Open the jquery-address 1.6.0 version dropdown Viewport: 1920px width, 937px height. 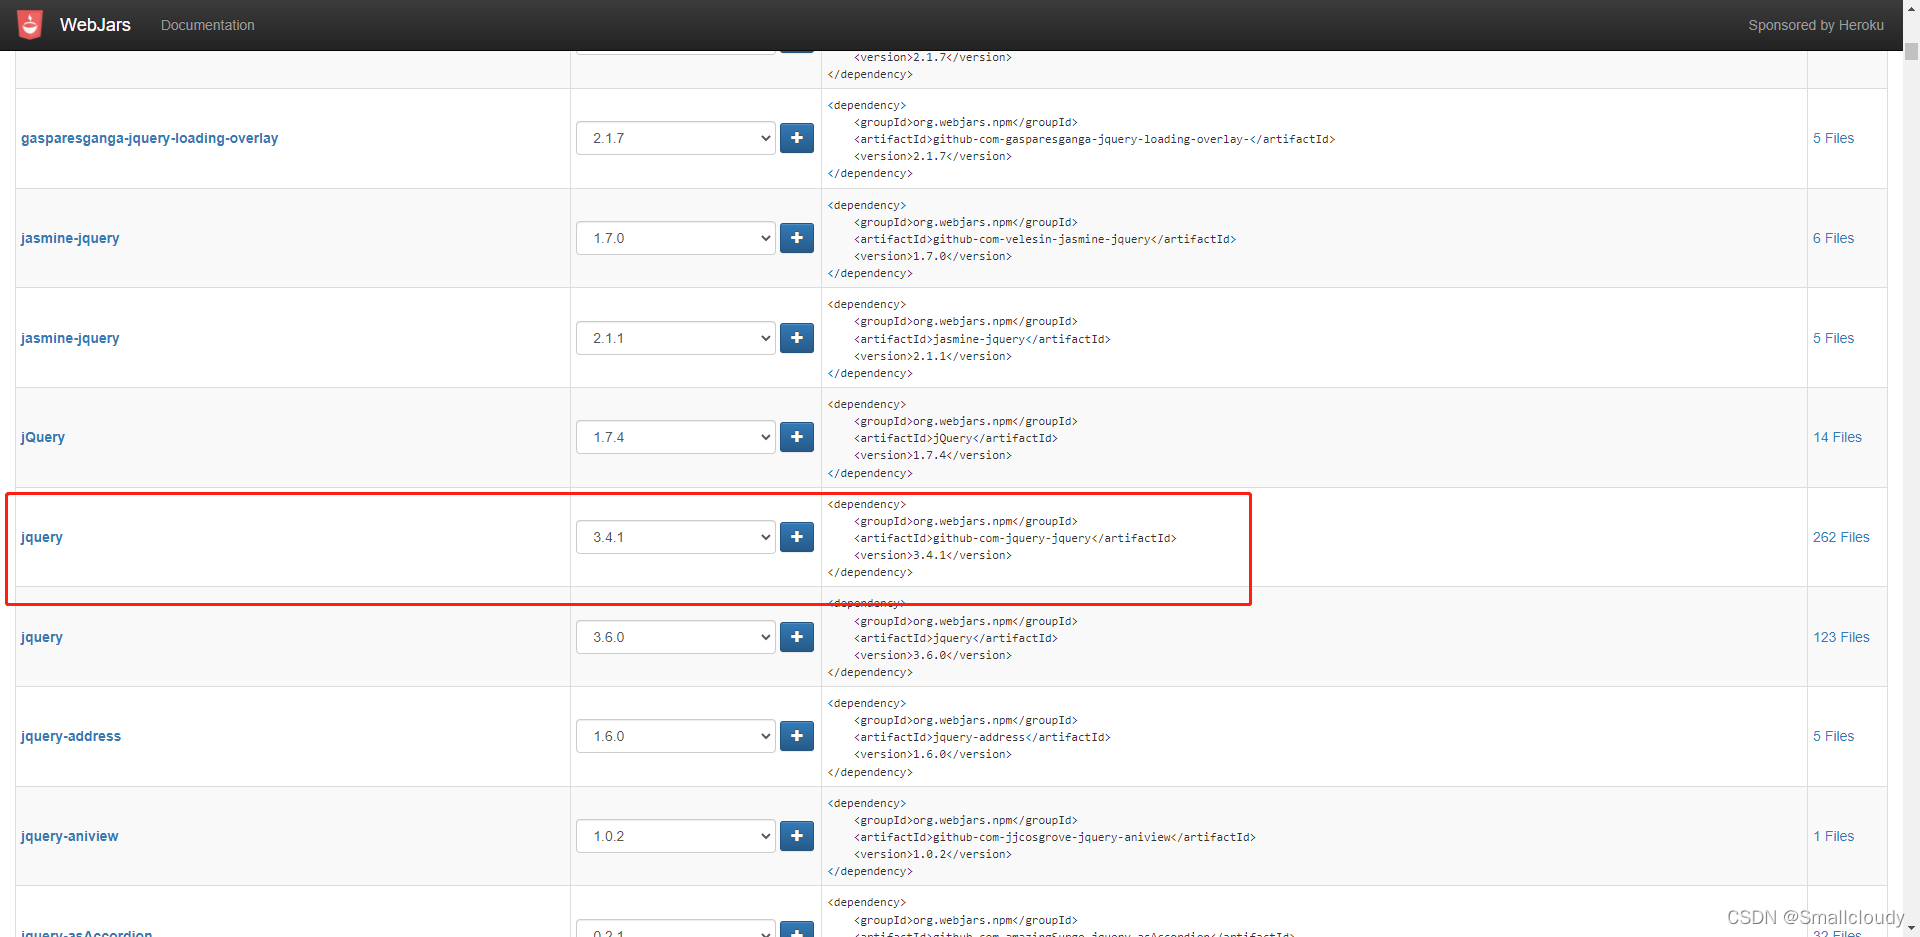coord(676,736)
